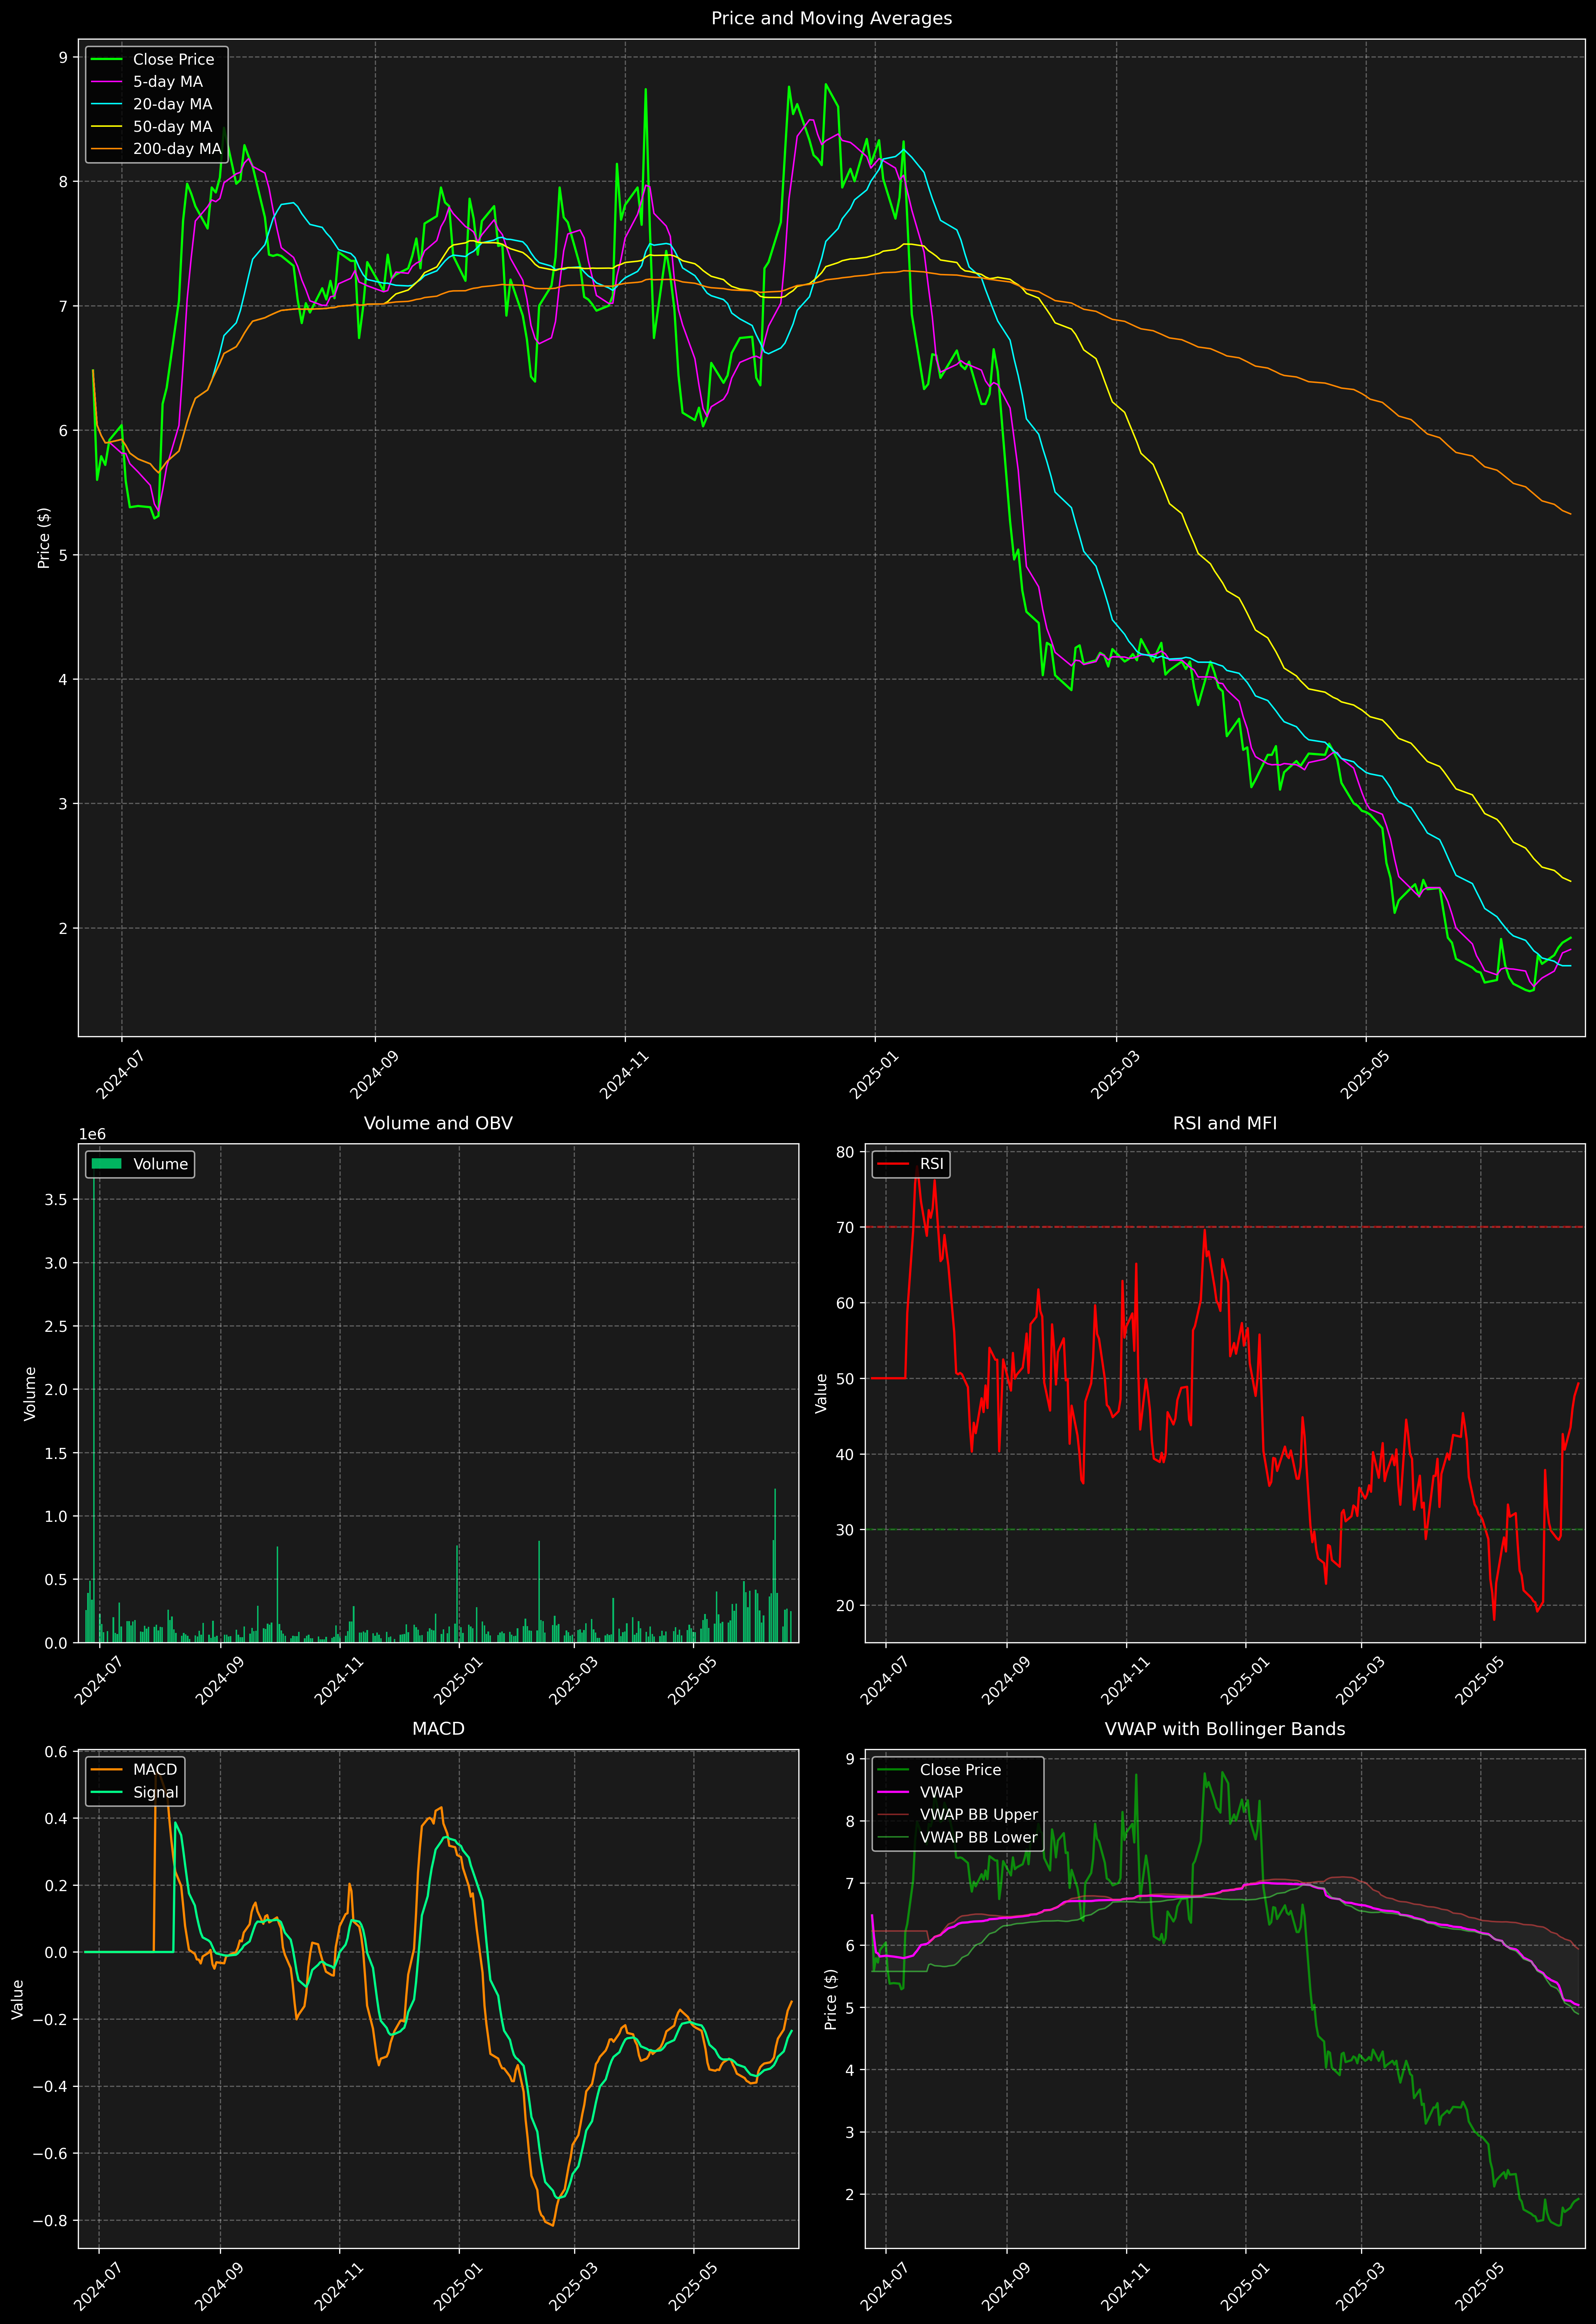Click the 'Volume' y-axis label
The image size is (1596, 2324).
[30, 1393]
